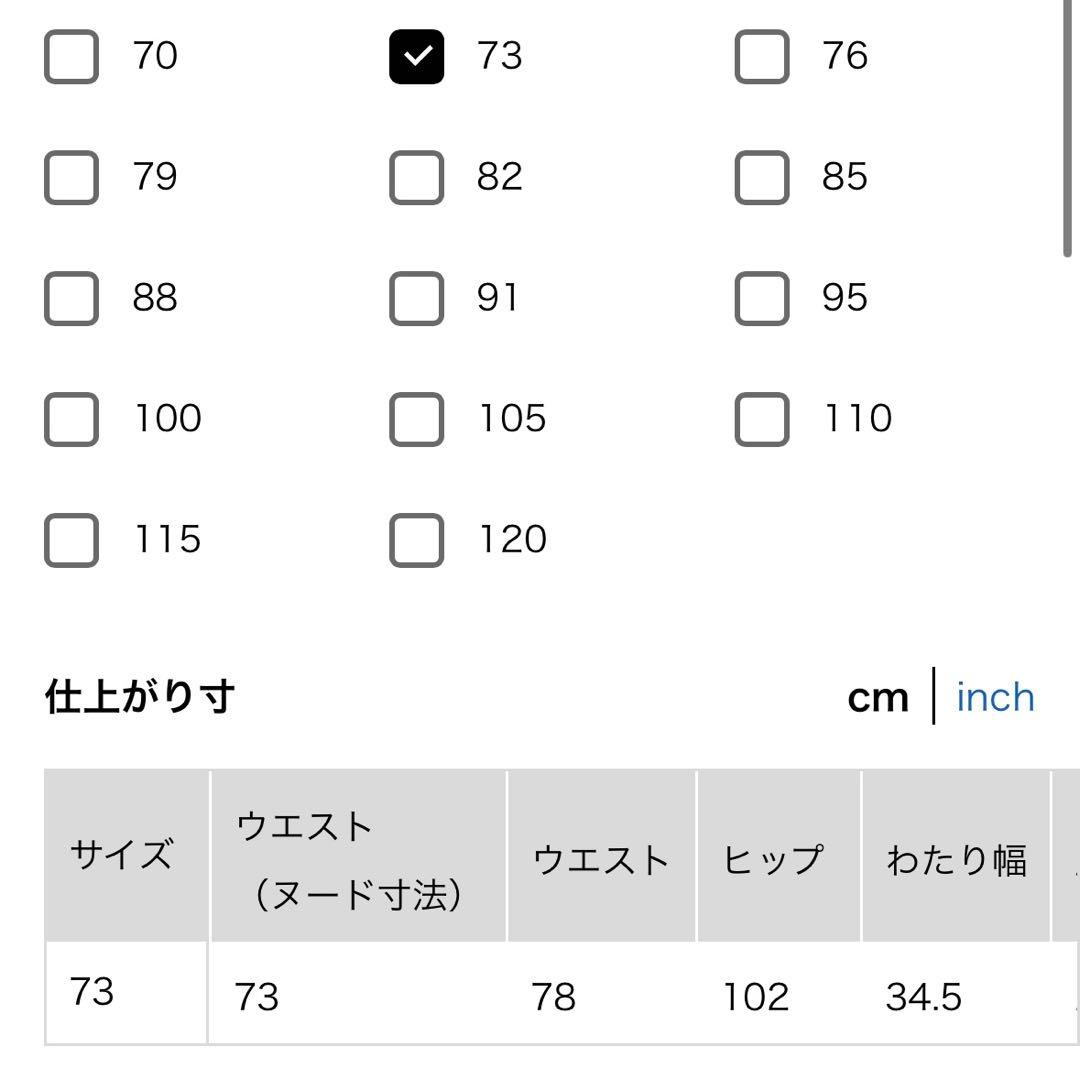Check the size 70 checkbox
The height and width of the screenshot is (1080, 1080).
coord(71,56)
